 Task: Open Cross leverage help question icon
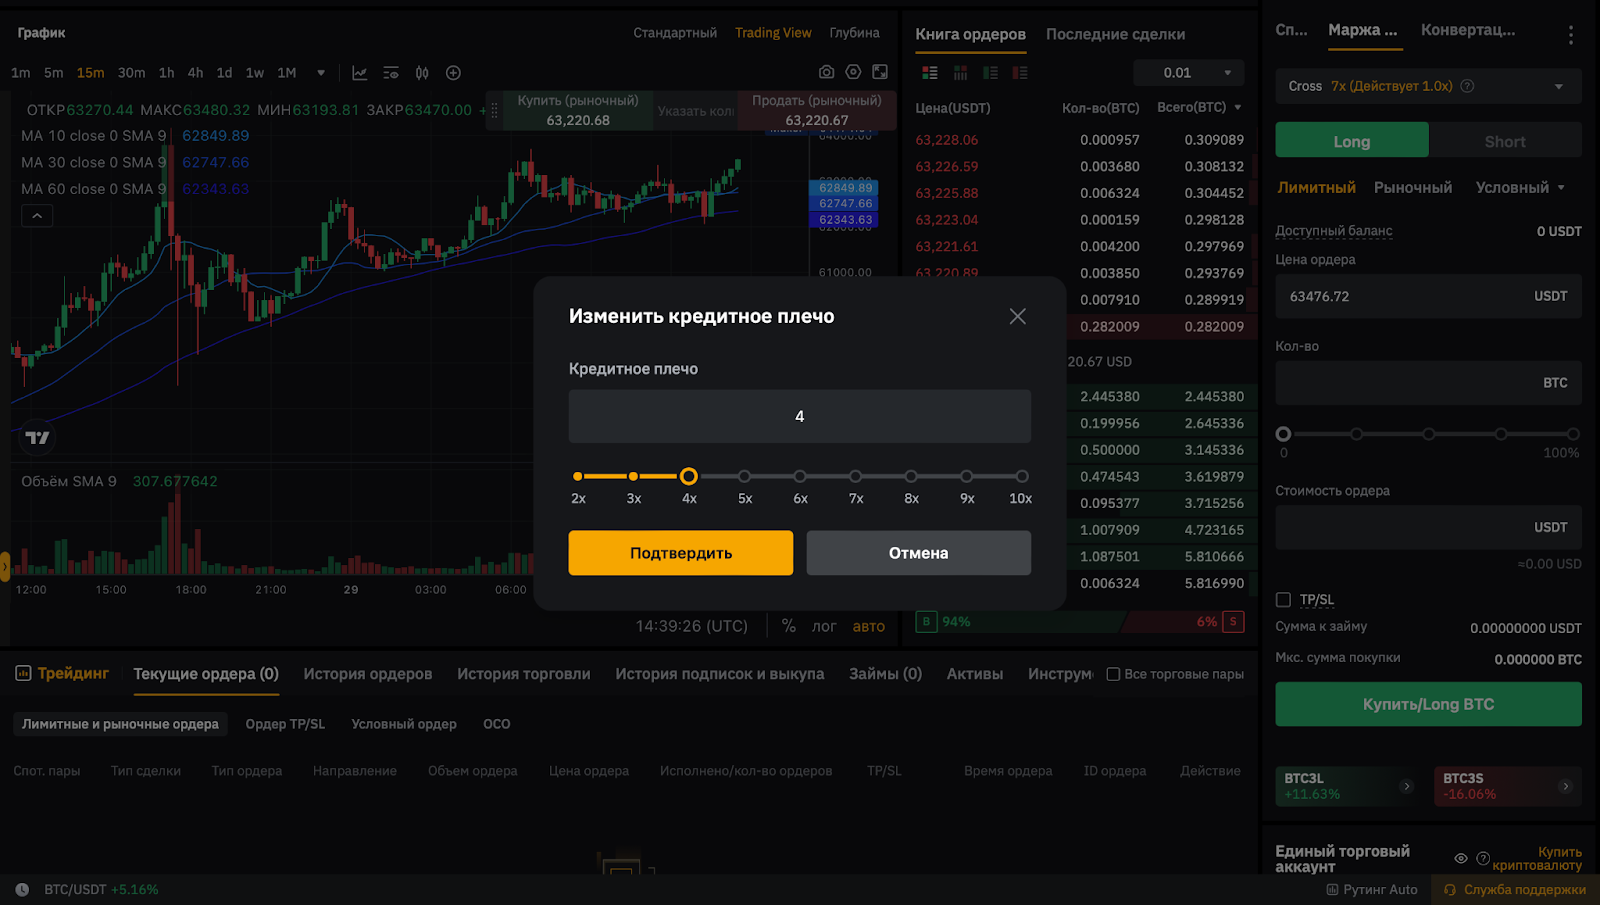point(1467,86)
